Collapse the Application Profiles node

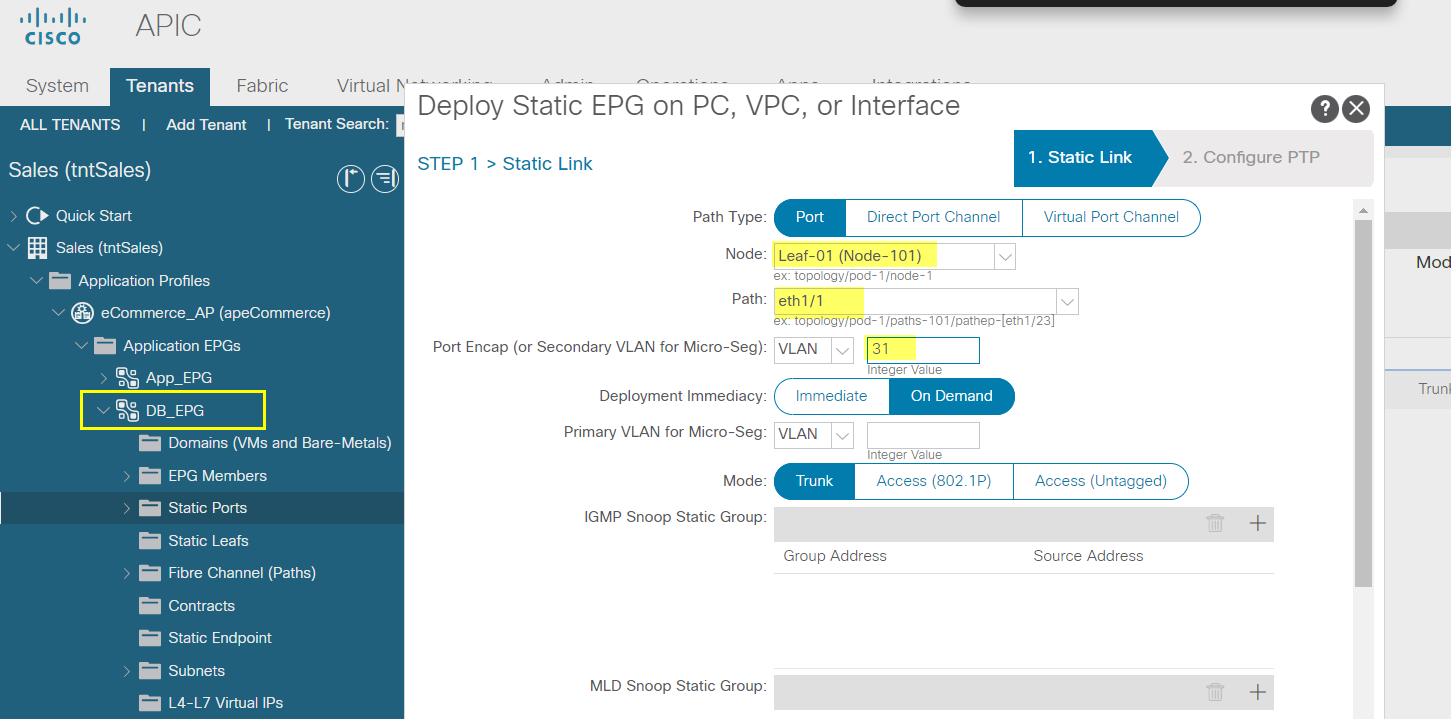tap(36, 280)
